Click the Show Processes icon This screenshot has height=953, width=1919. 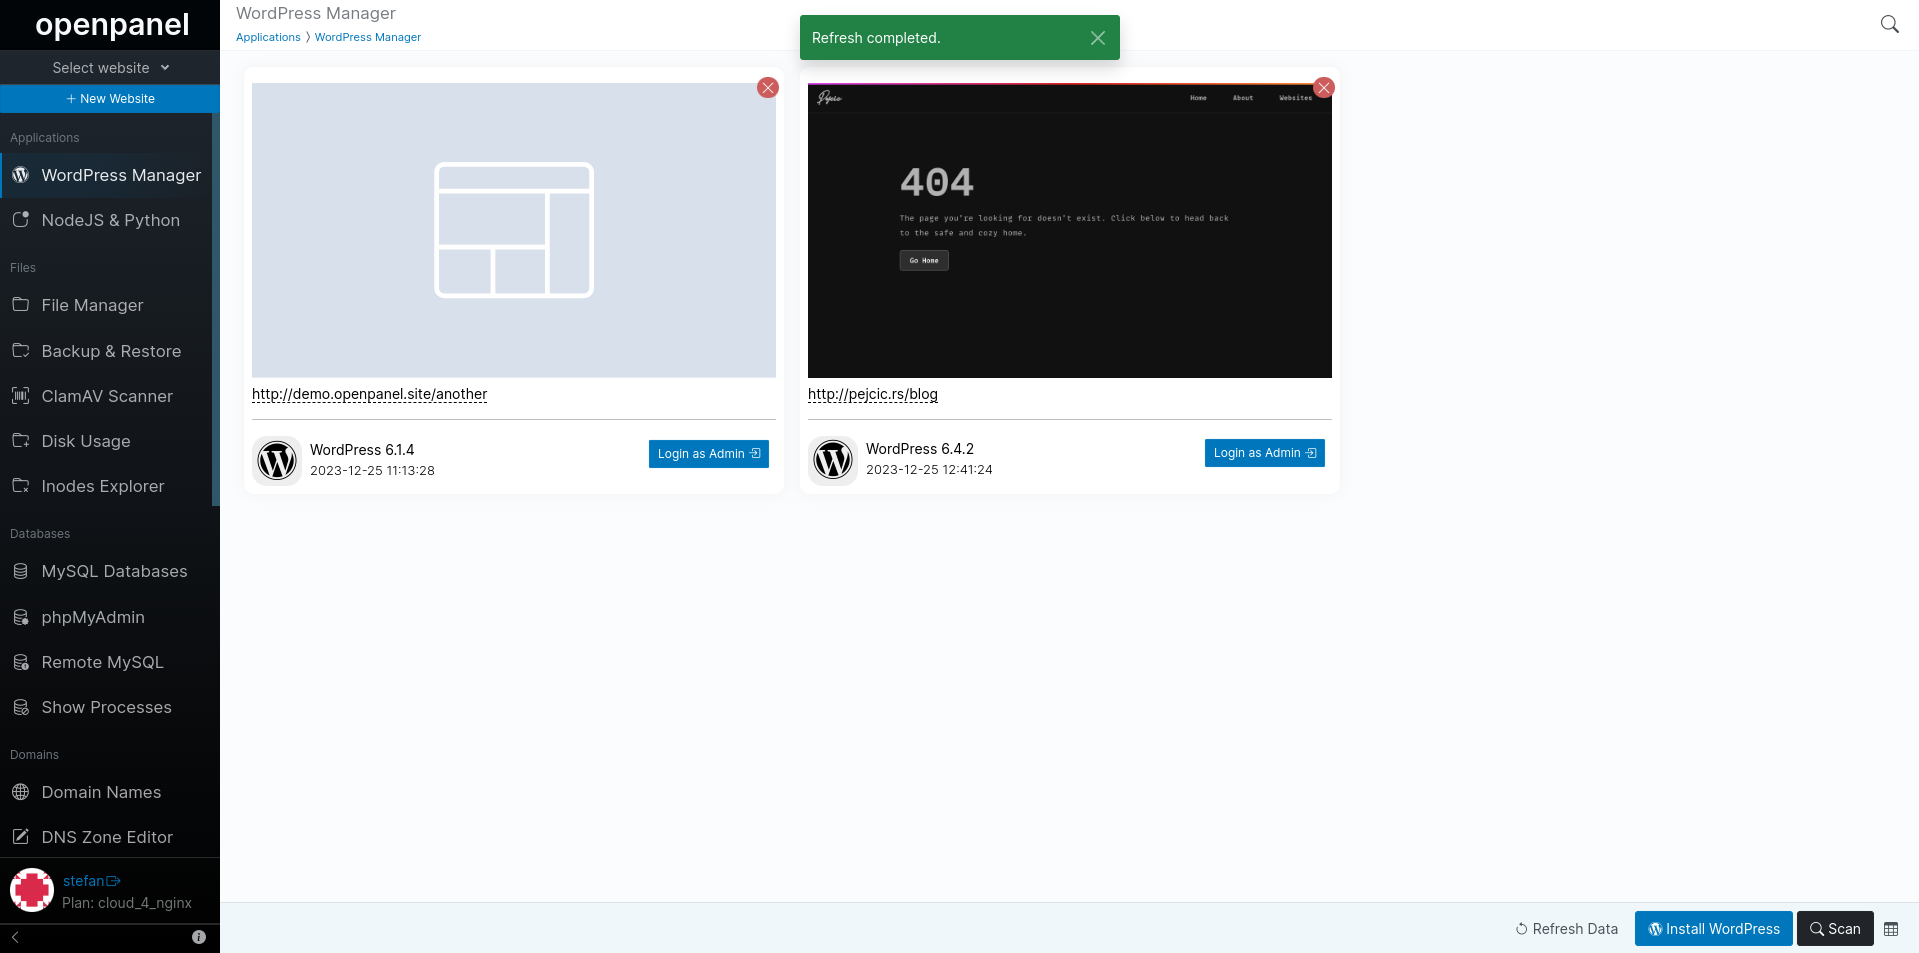coord(20,707)
